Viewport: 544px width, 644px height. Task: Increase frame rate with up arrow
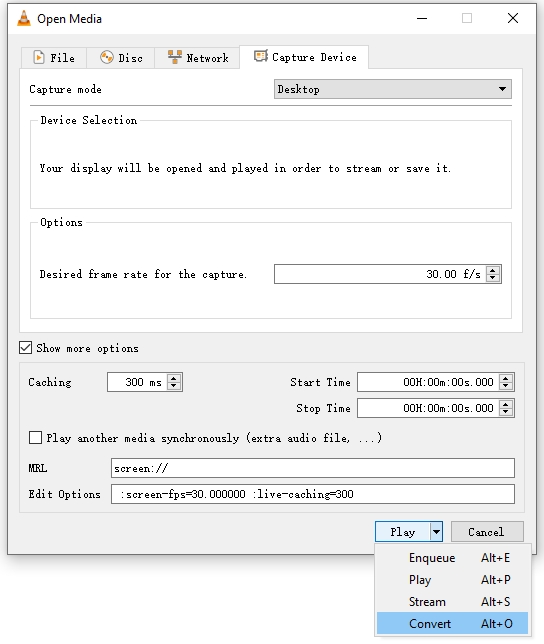point(493,270)
